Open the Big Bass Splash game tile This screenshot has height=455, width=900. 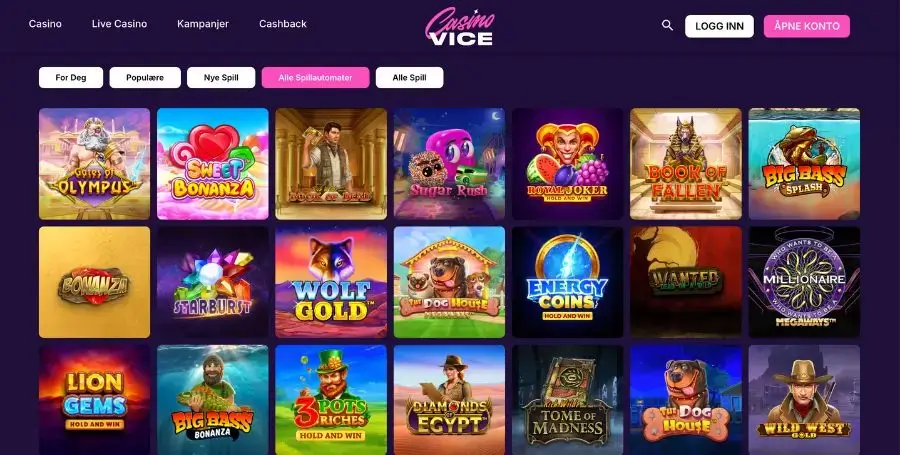click(x=804, y=164)
